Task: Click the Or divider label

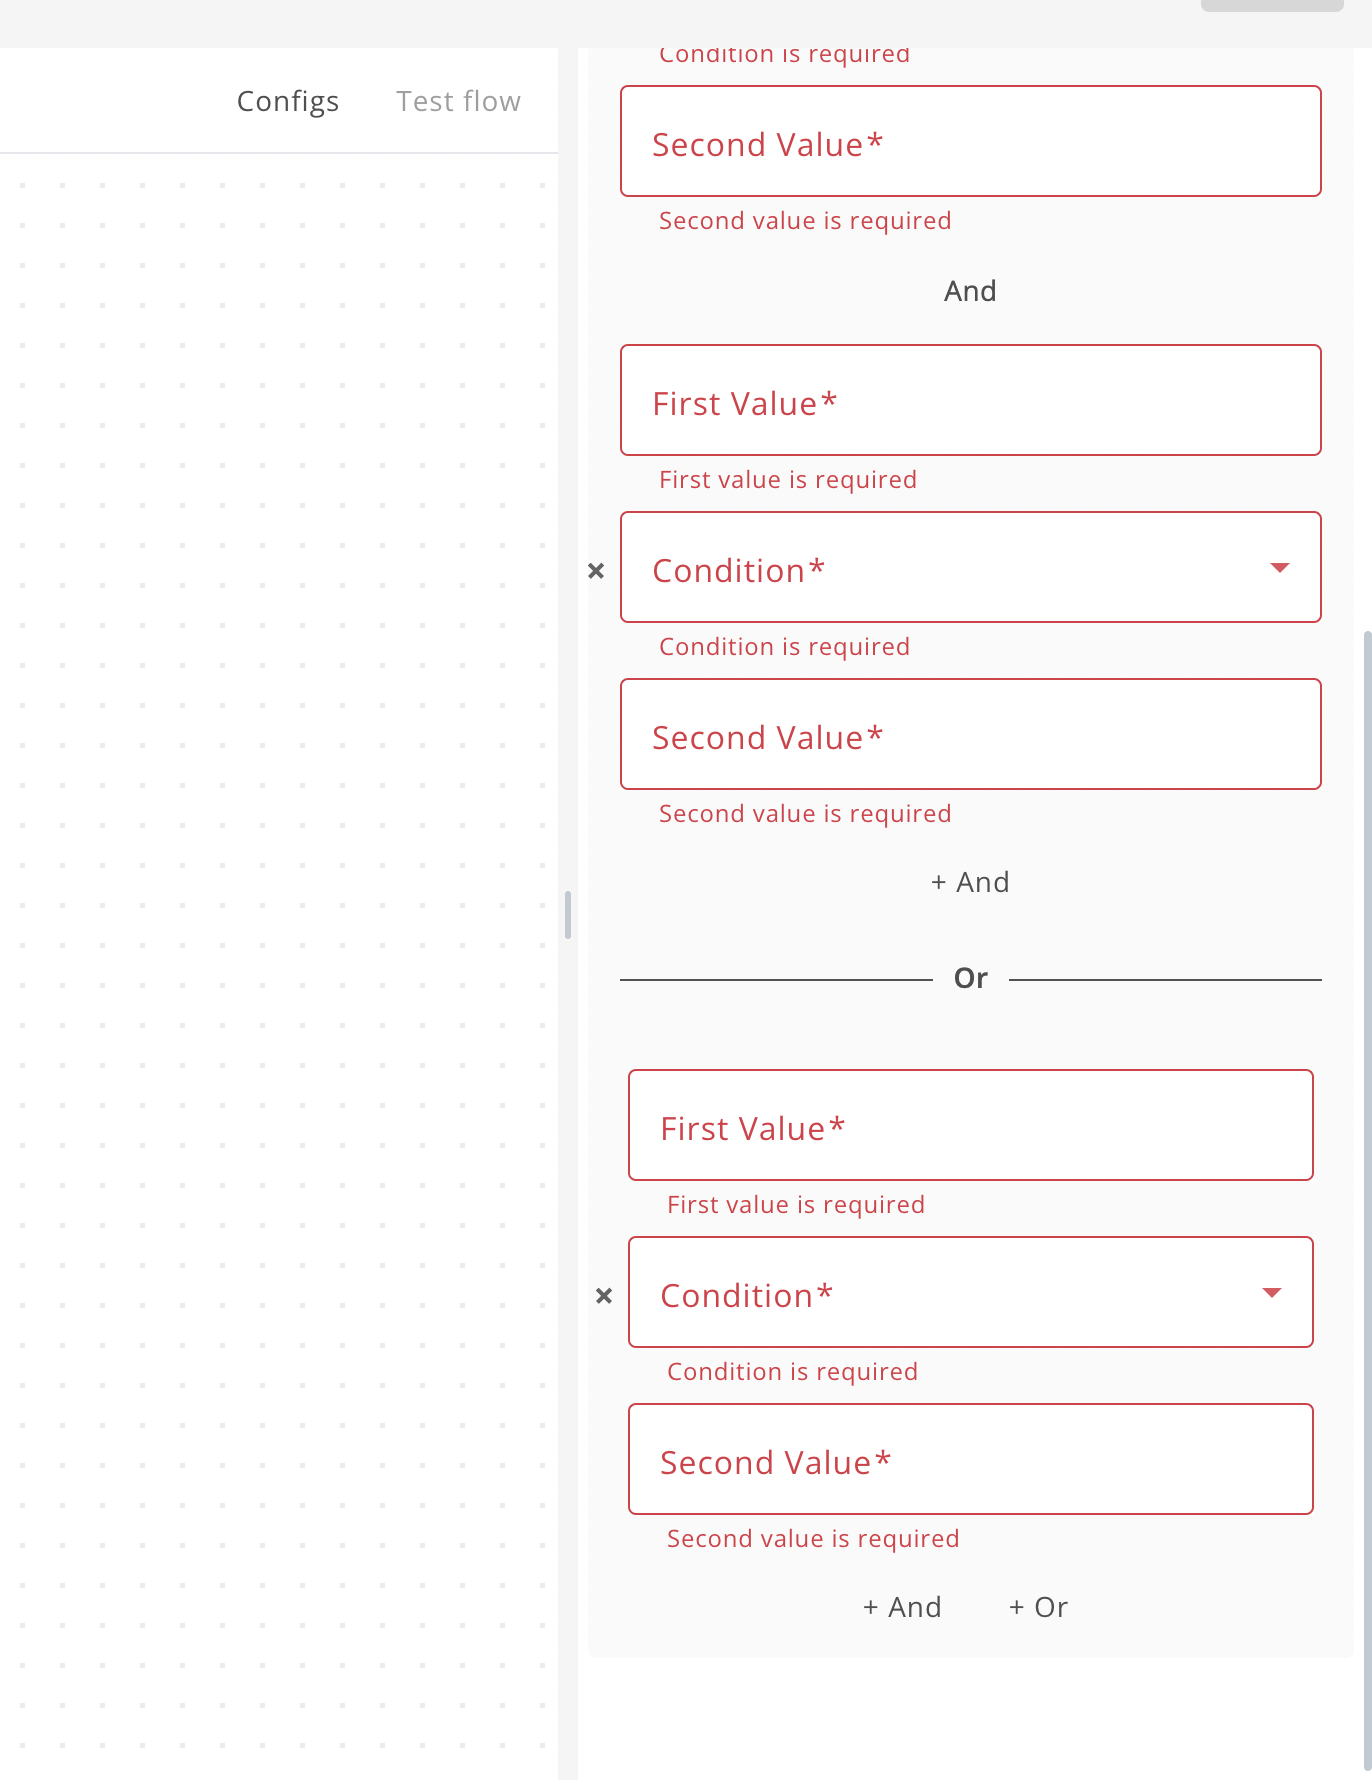Action: (969, 977)
